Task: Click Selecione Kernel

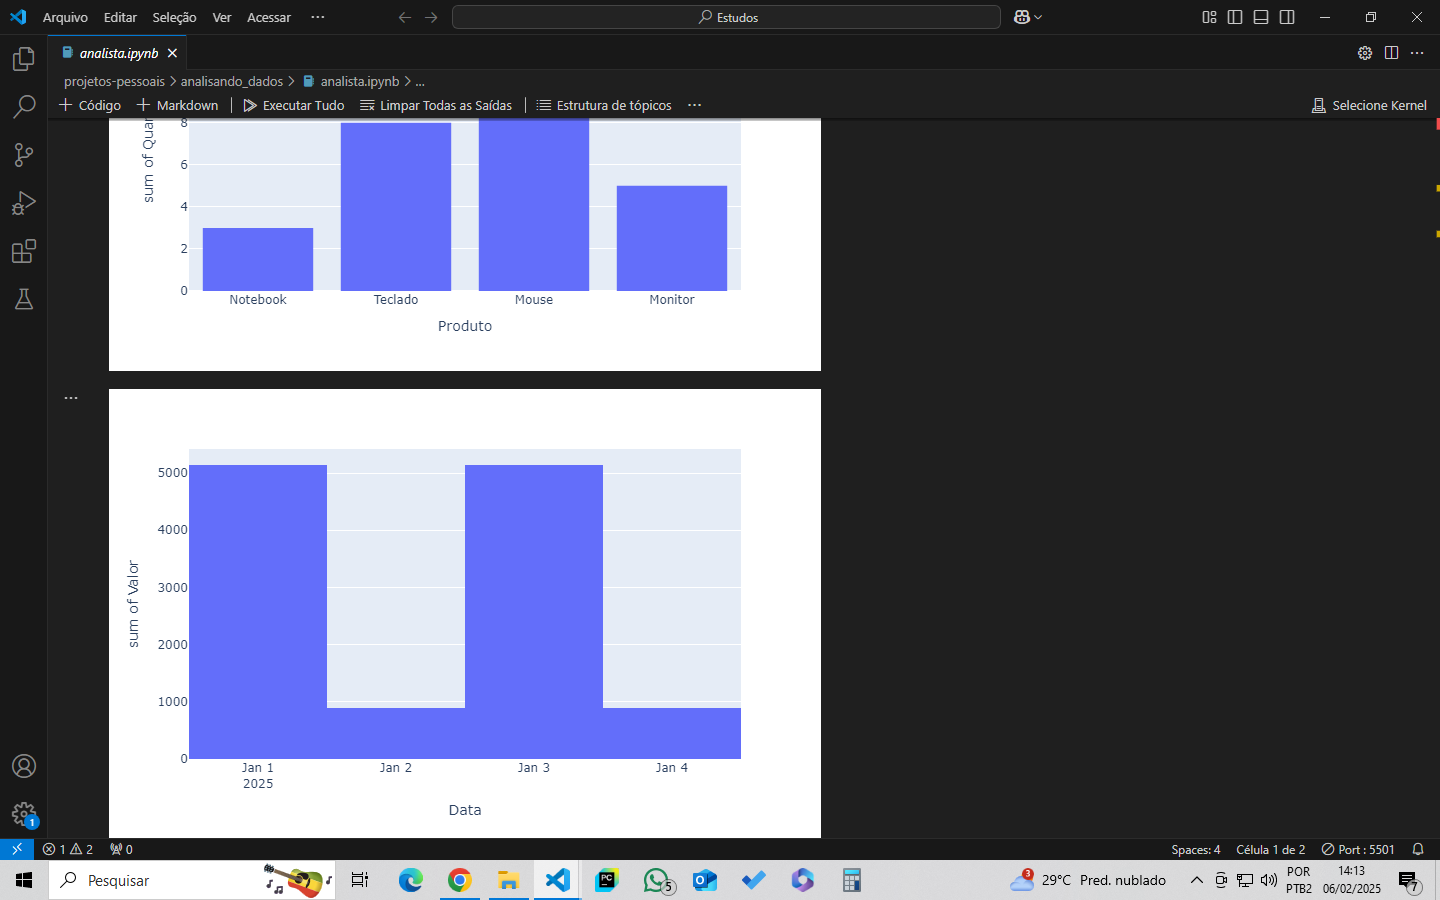Action: click(1369, 105)
